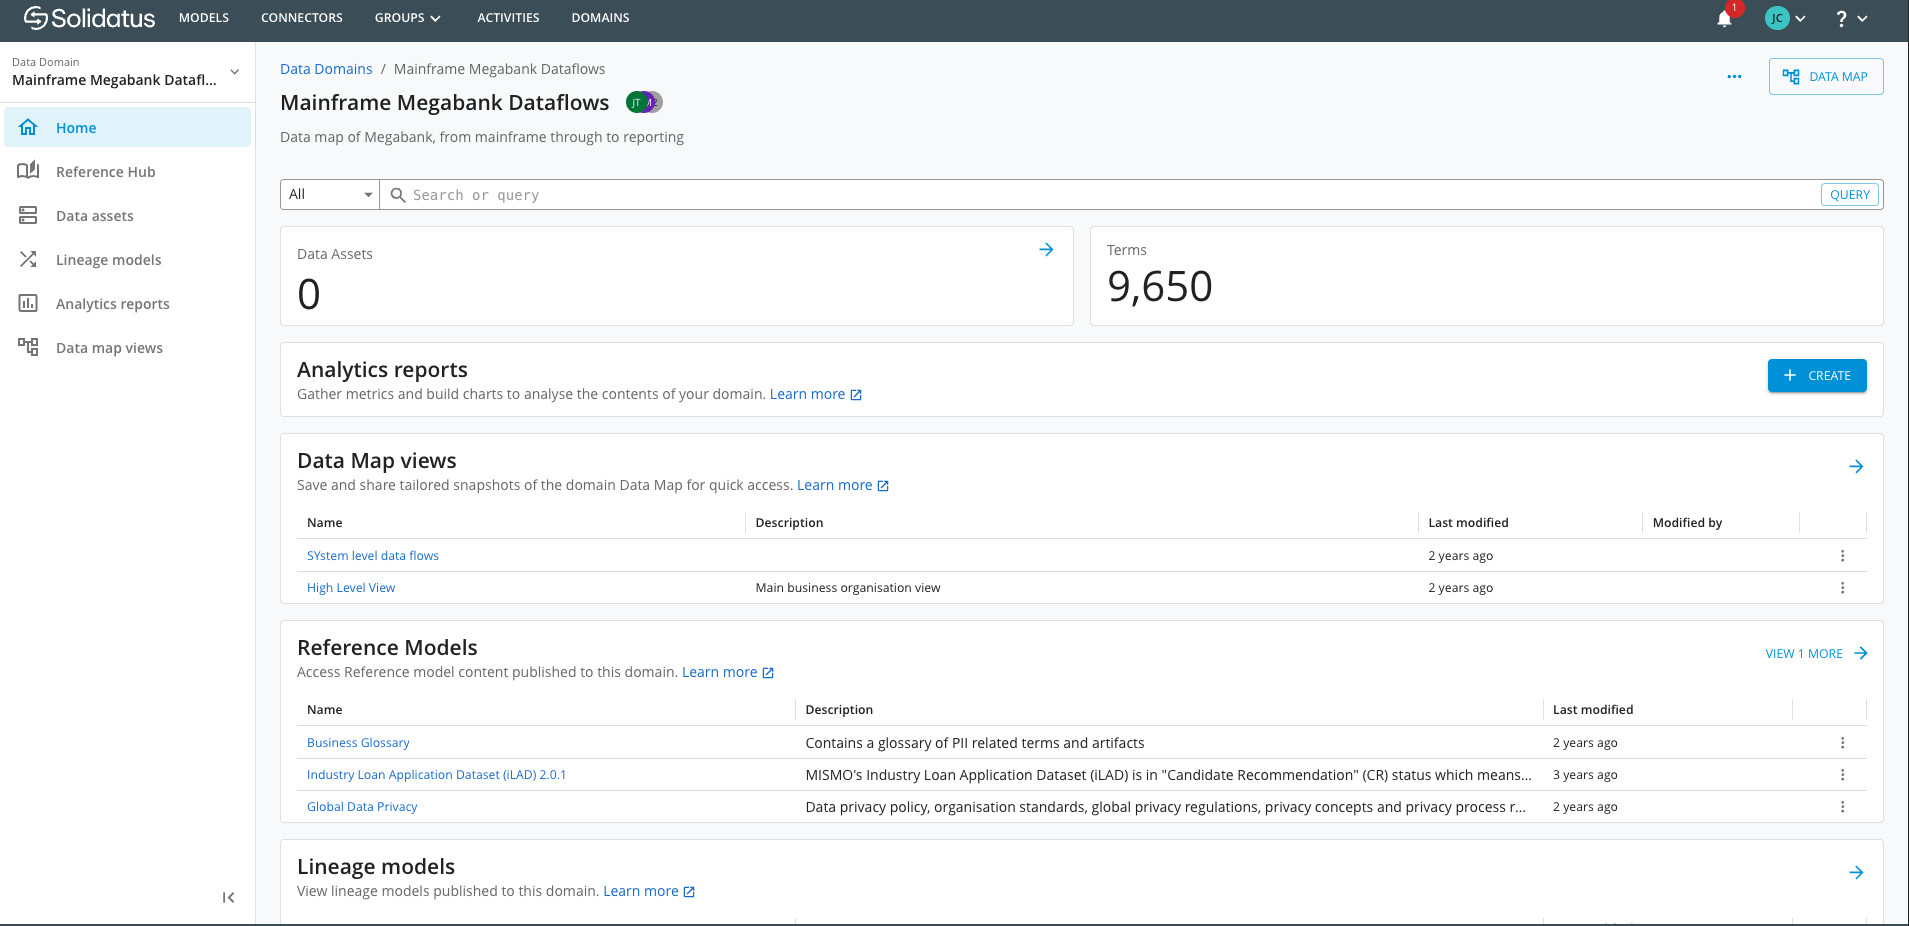Follow Learn more under Analytics reports
This screenshot has width=1909, height=926.
(x=807, y=394)
